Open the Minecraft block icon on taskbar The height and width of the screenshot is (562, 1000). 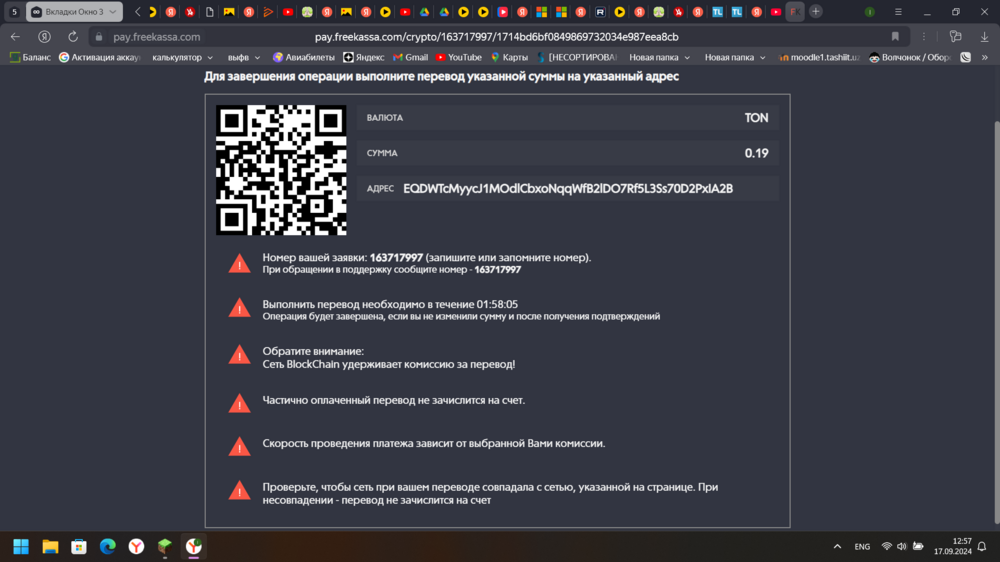coord(165,547)
